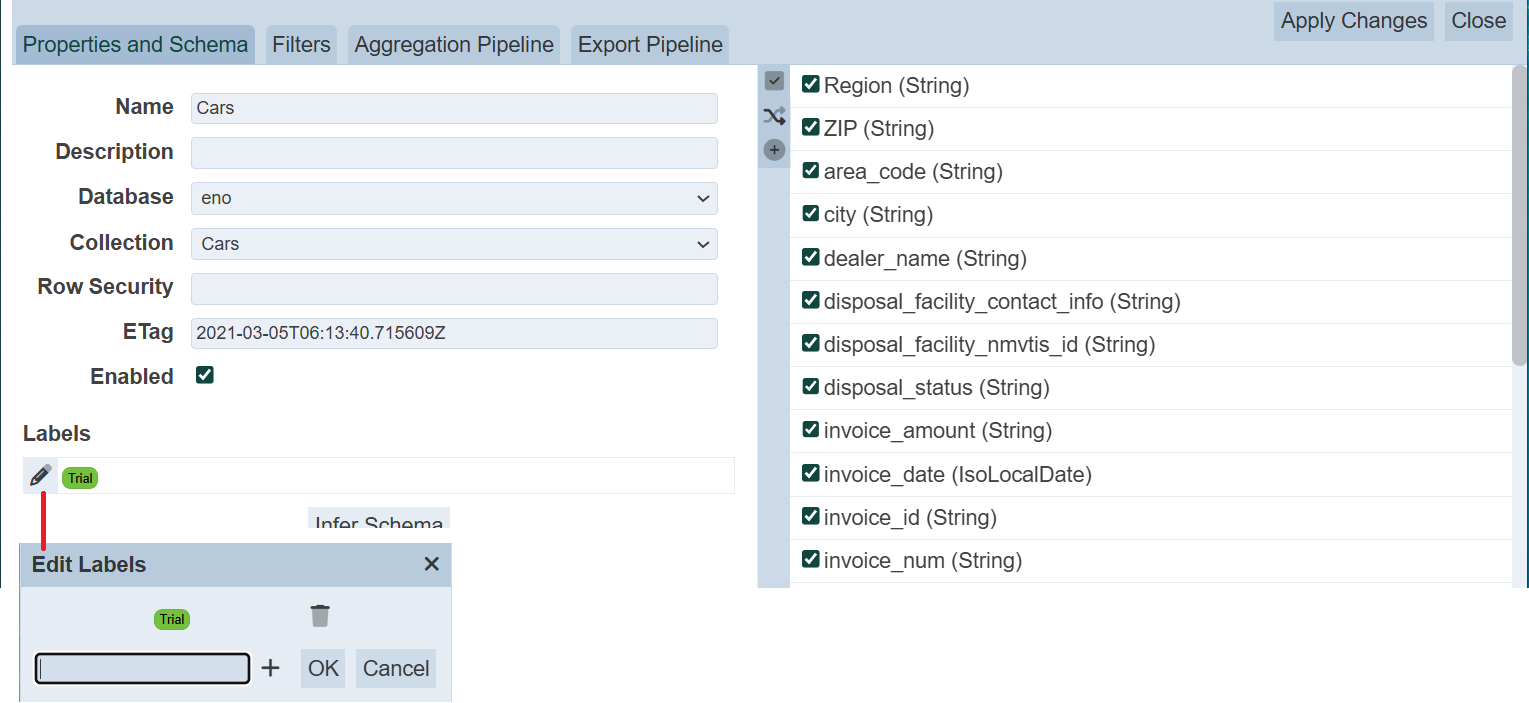Image resolution: width=1529 pixels, height=703 pixels.
Task: Go to the Export Pipeline tab
Action: [650, 45]
